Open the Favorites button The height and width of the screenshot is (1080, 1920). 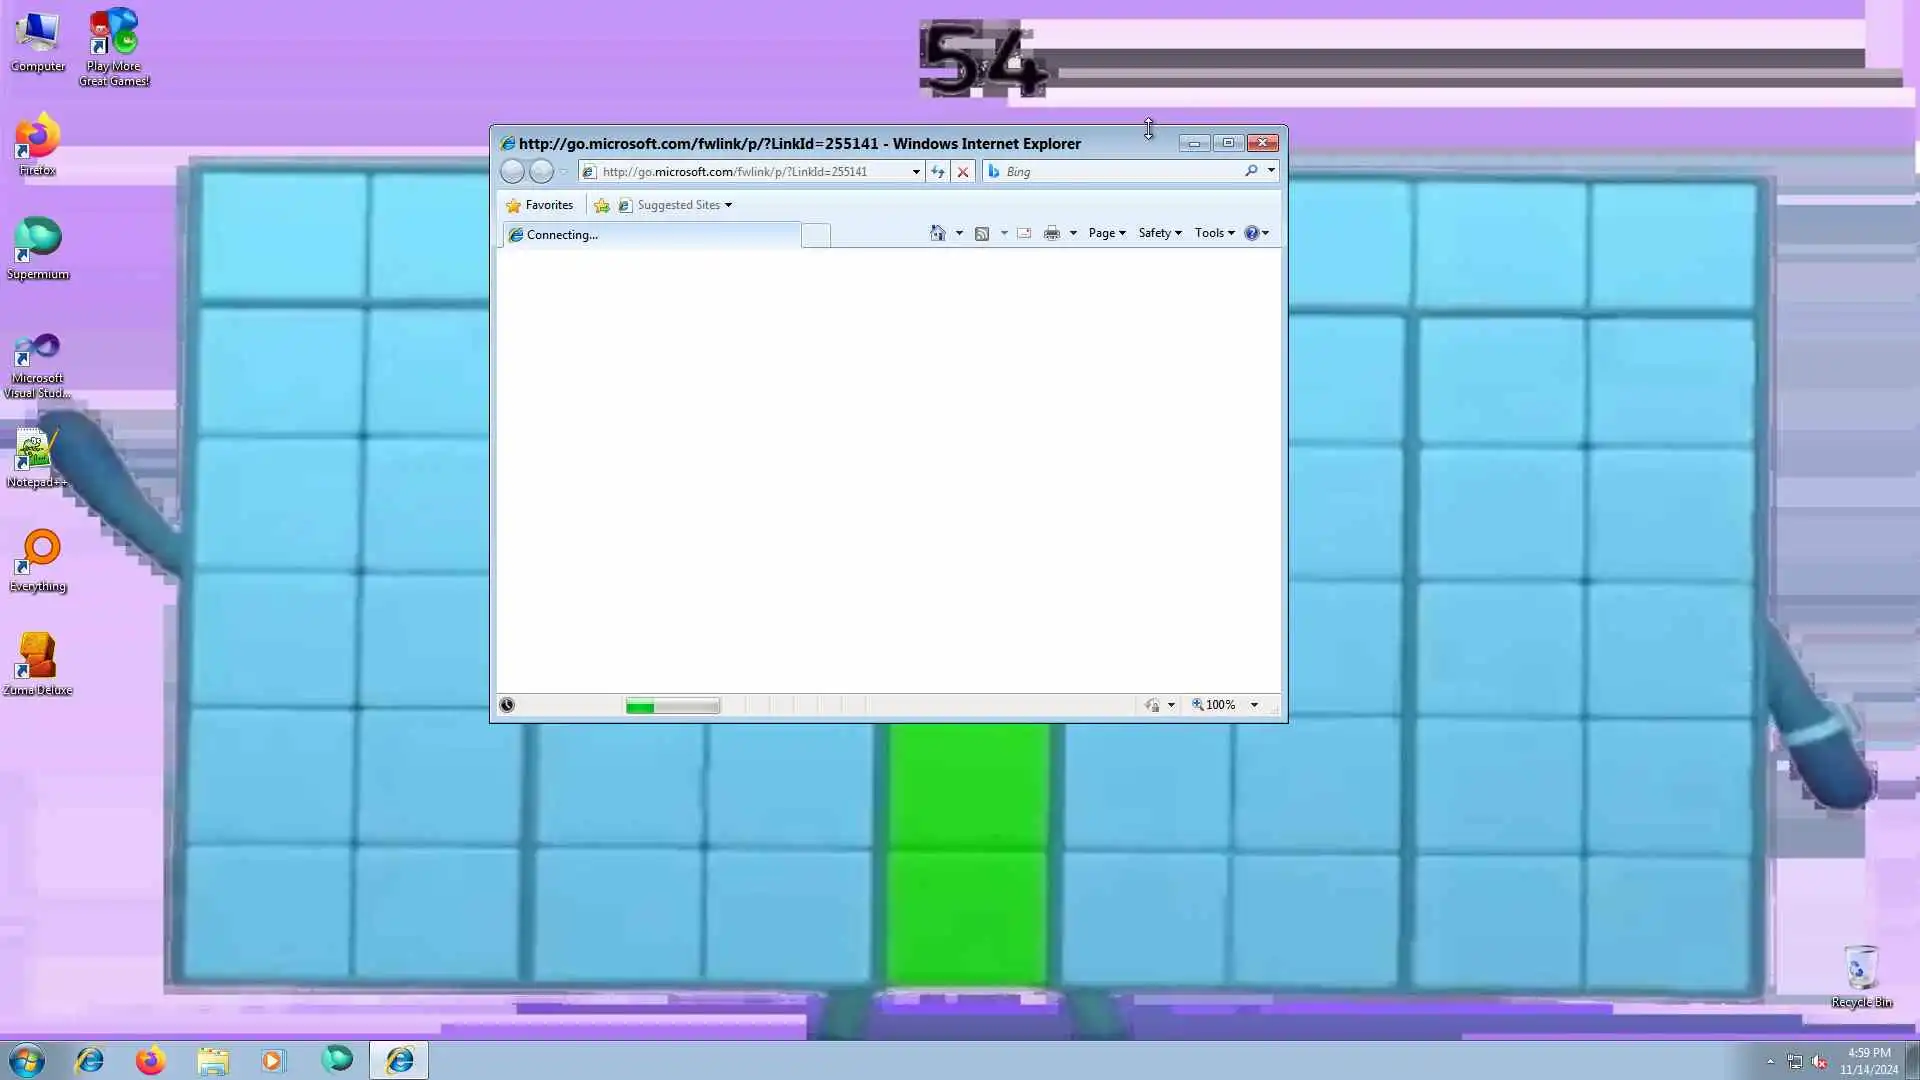tap(540, 205)
